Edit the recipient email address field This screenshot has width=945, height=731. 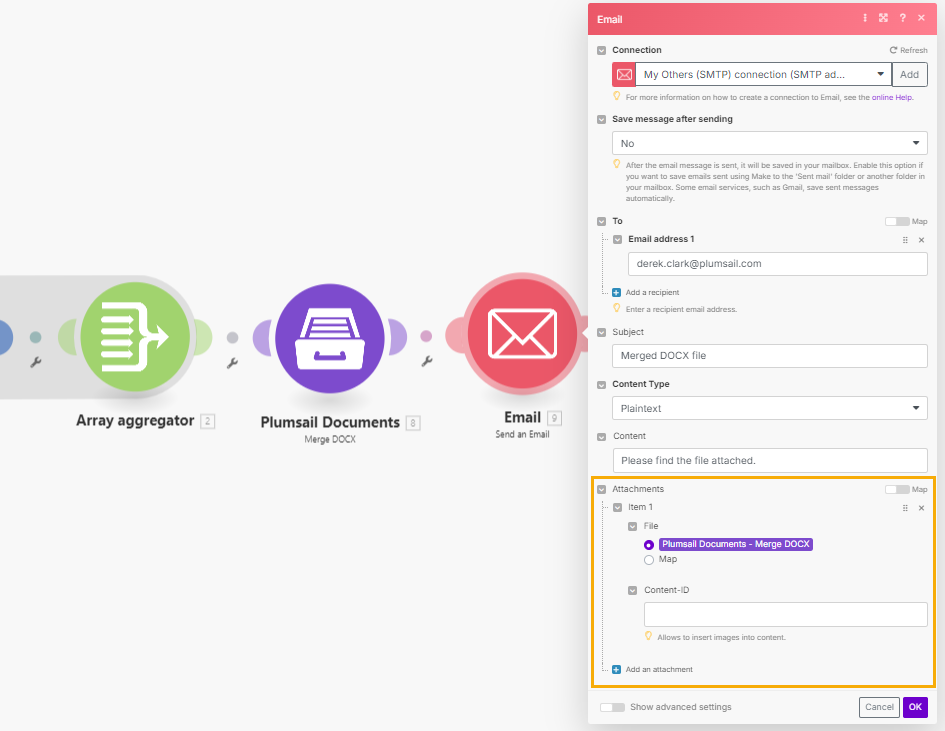click(x=777, y=264)
